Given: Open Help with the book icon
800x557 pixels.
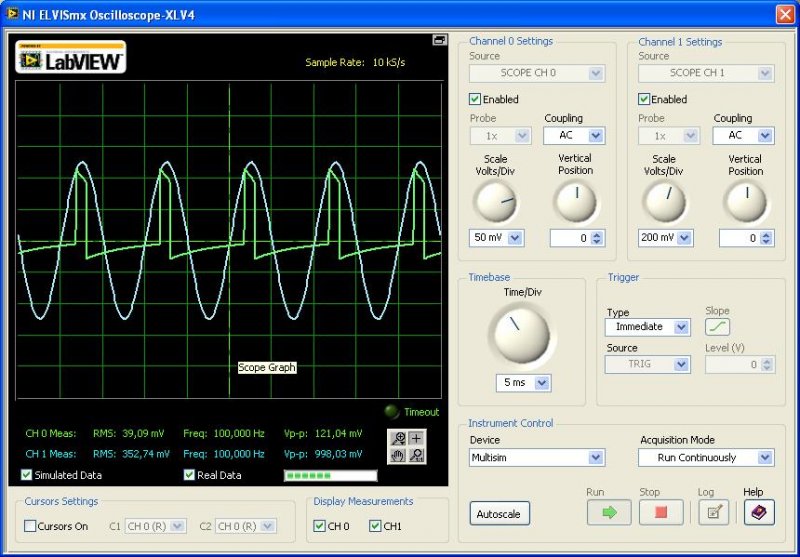Looking at the screenshot, I should [759, 512].
